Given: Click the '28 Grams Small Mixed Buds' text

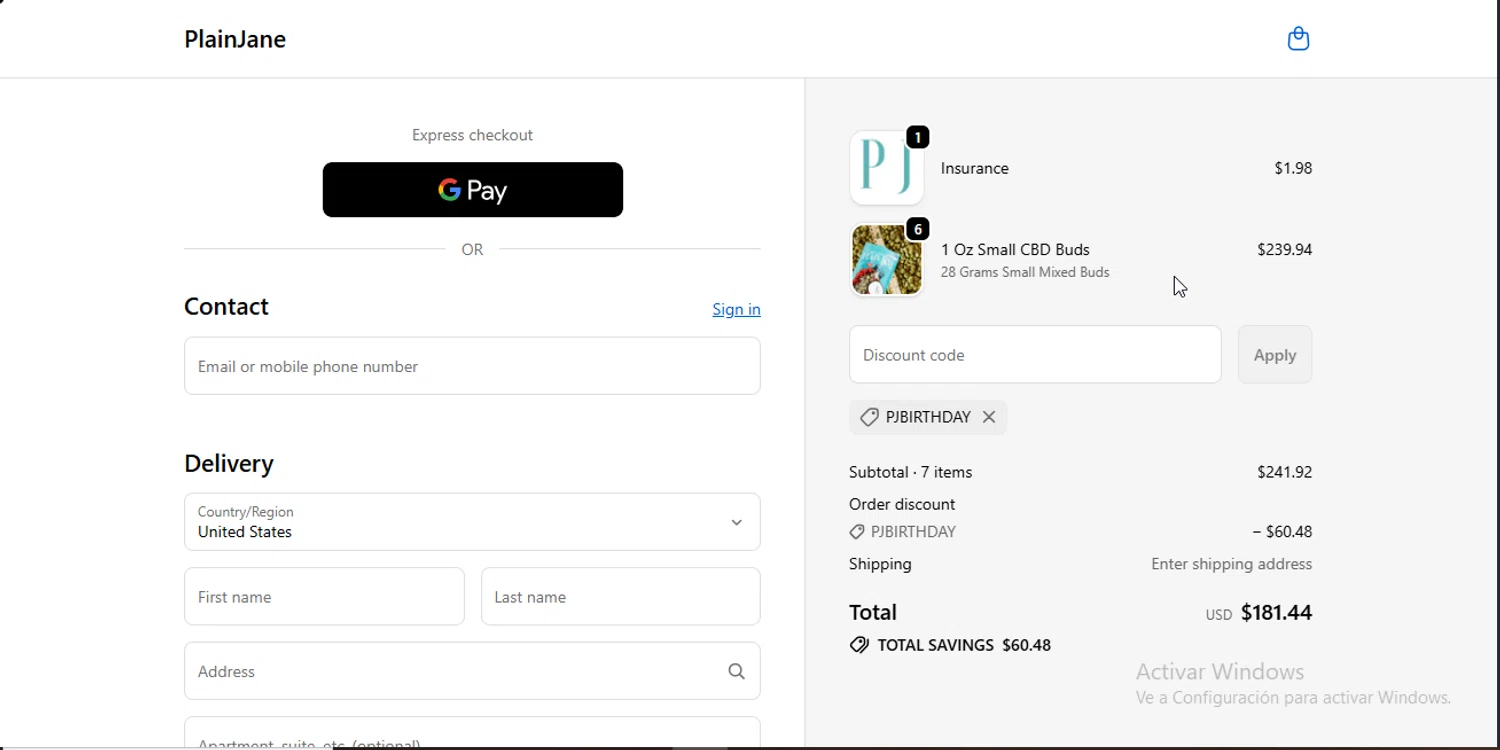Looking at the screenshot, I should pos(1025,272).
